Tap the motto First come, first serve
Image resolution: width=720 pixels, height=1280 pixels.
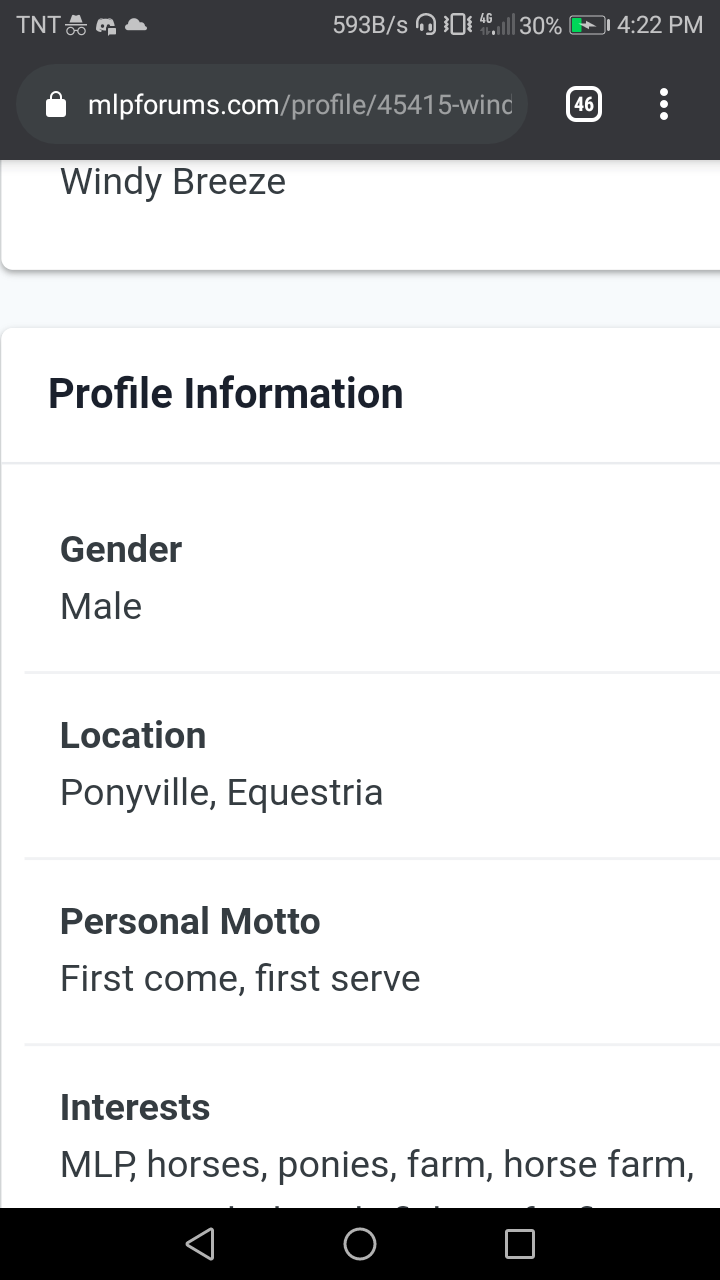[240, 979]
